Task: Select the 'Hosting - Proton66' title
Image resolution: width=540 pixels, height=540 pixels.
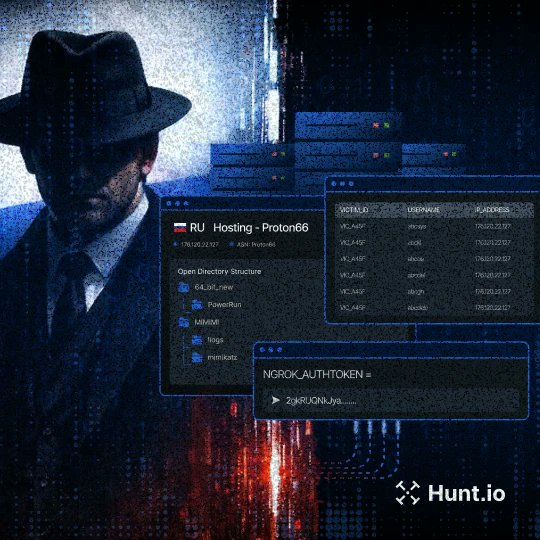Action: click(261, 228)
